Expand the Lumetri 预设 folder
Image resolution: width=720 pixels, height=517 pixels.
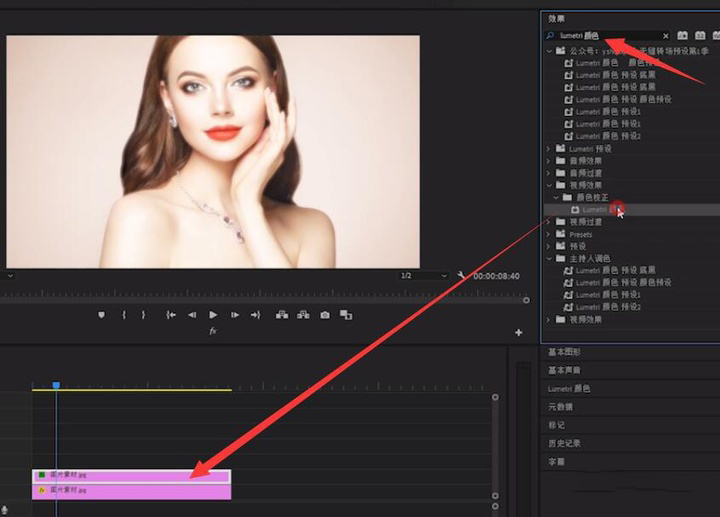coord(548,149)
